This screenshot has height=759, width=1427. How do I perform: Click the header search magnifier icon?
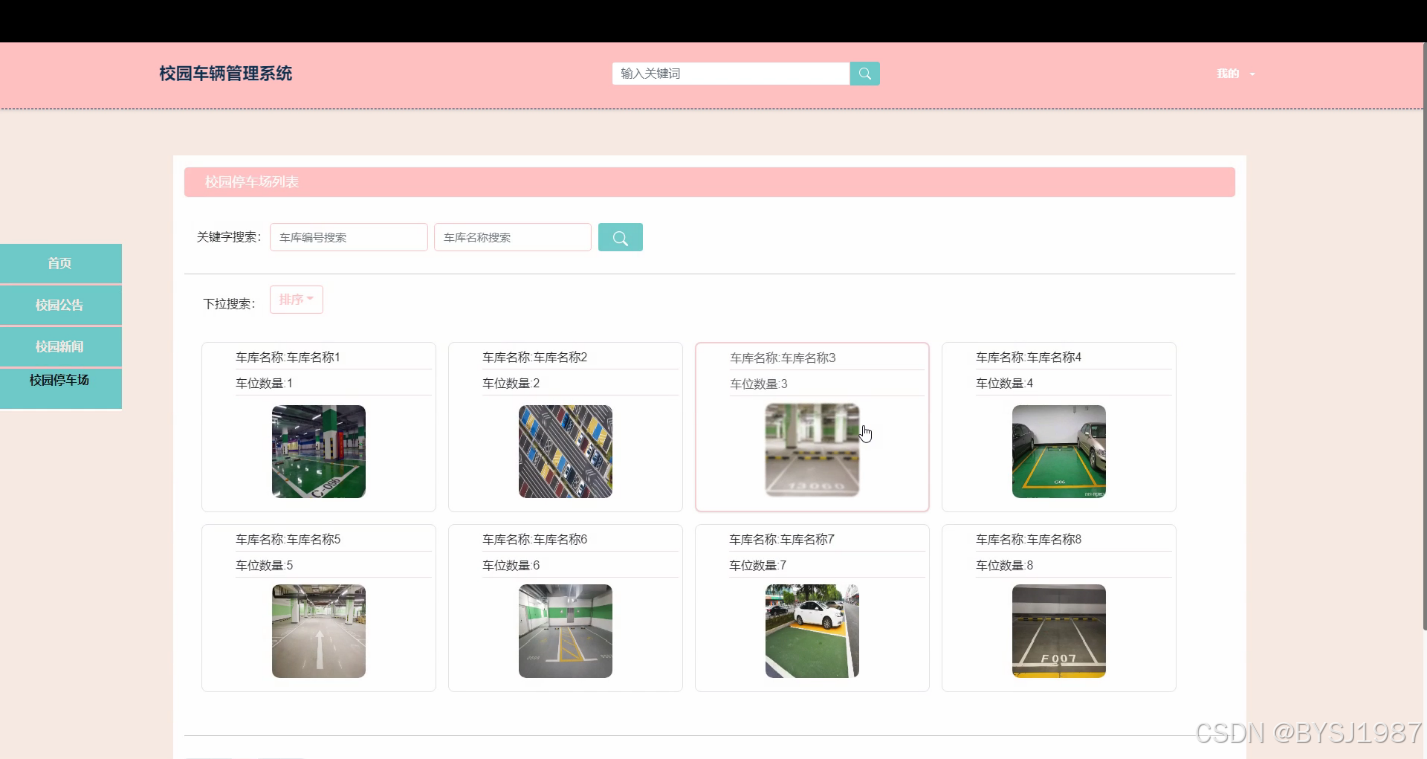(865, 73)
